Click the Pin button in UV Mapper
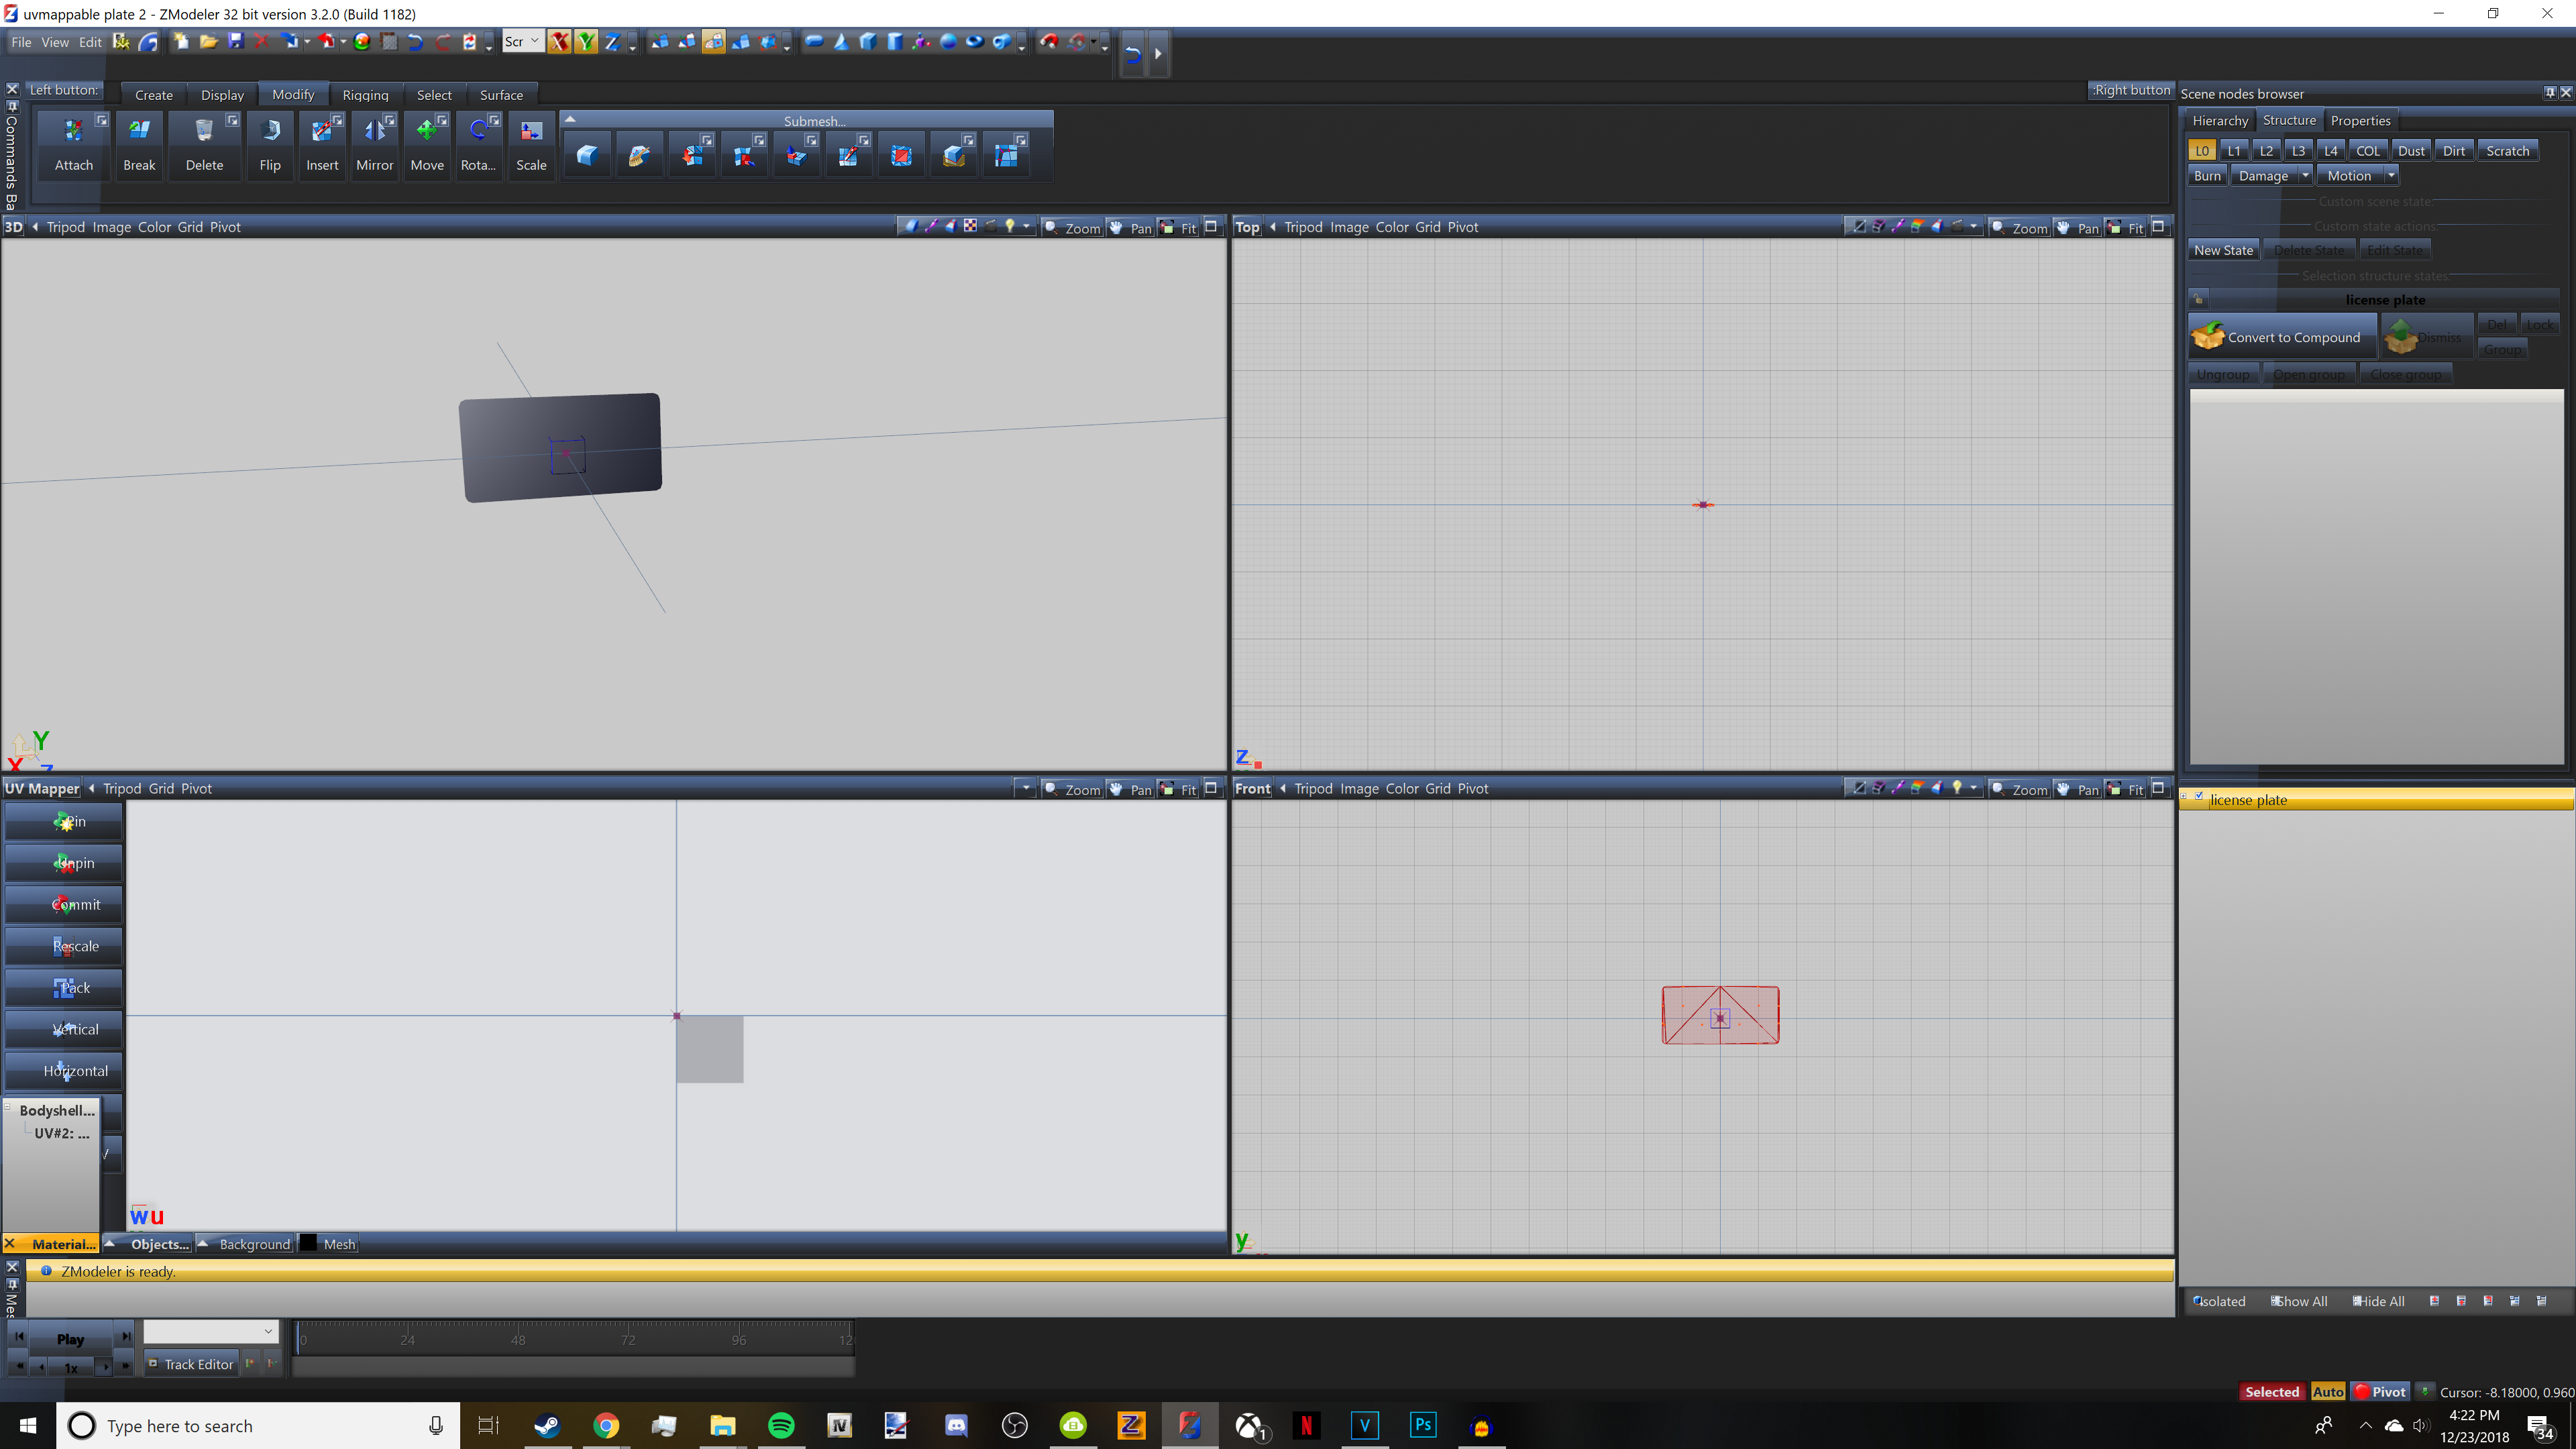This screenshot has width=2576, height=1449. point(64,821)
